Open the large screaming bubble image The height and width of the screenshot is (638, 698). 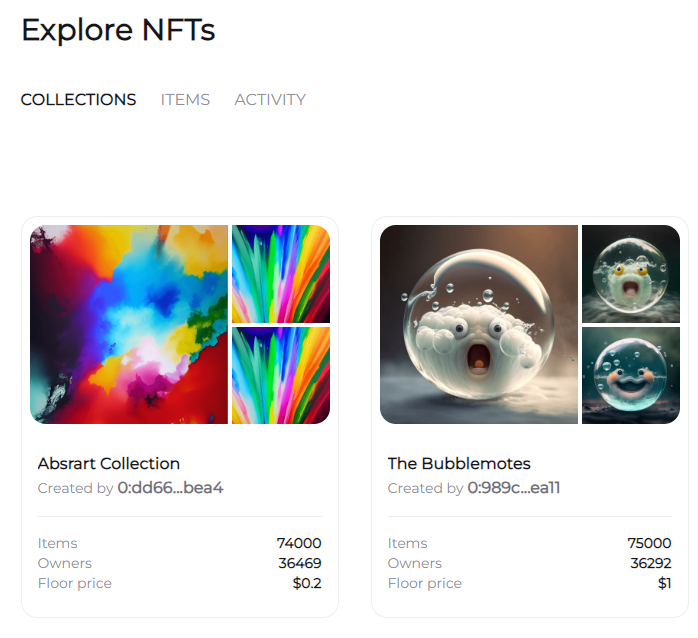point(479,324)
